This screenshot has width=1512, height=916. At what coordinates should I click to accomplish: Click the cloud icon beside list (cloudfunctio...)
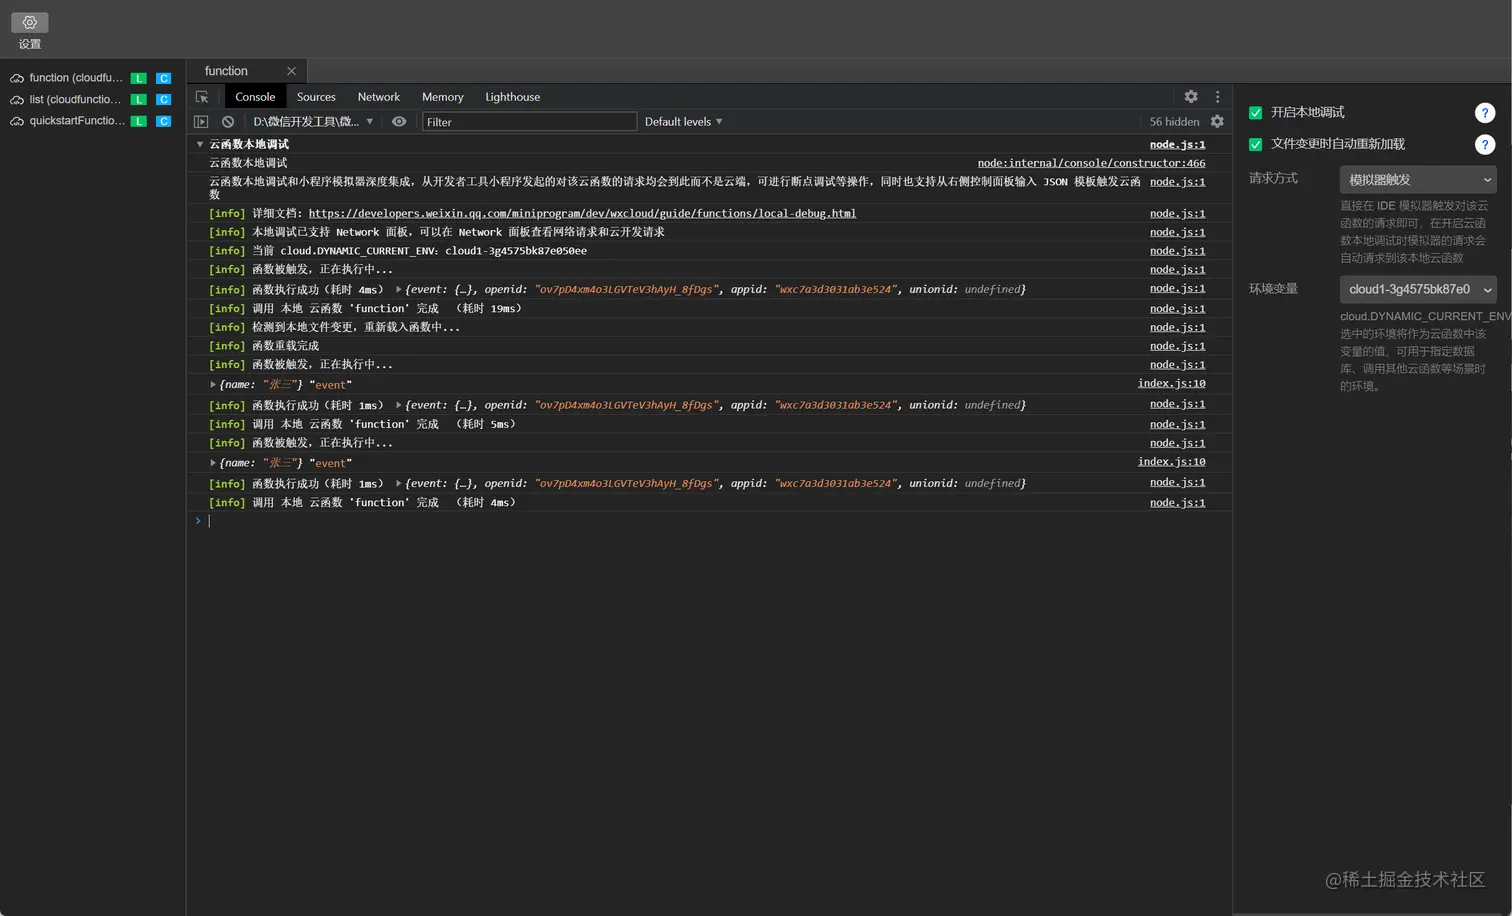(17, 100)
